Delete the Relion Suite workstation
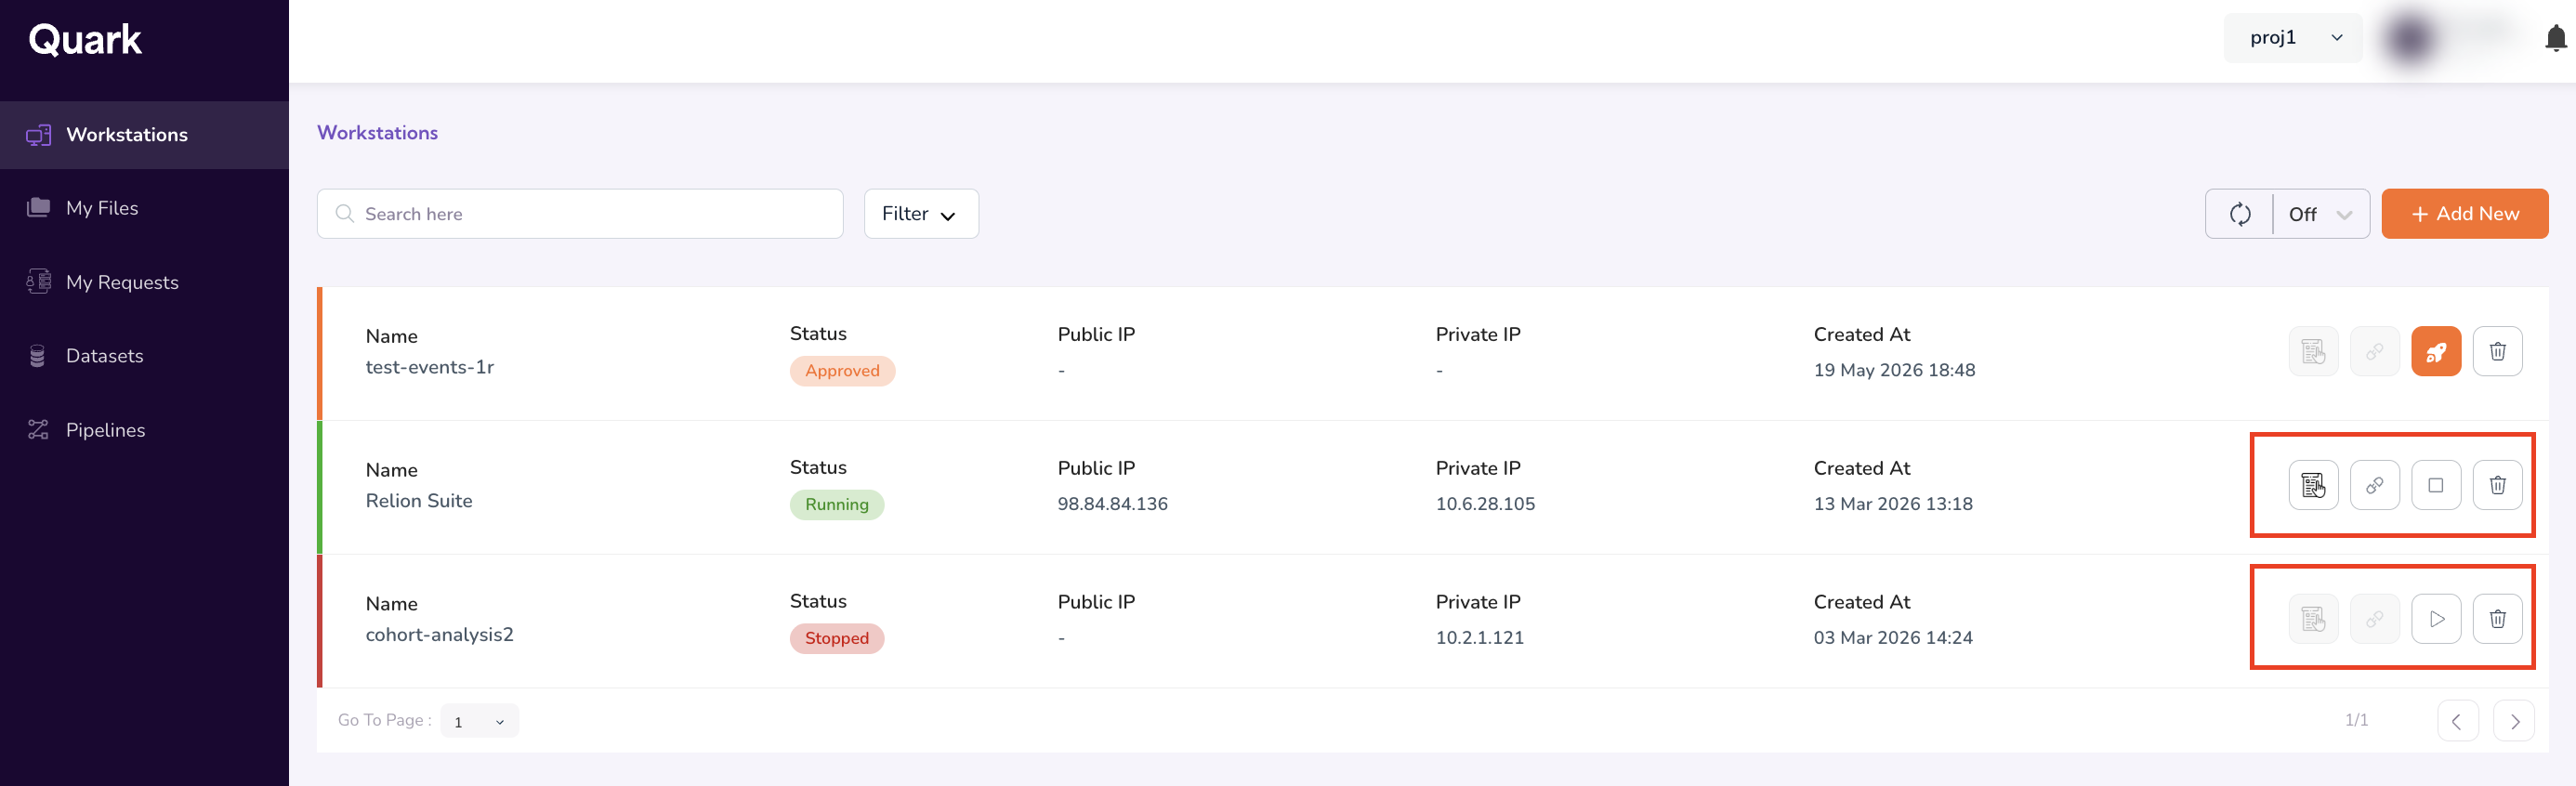The height and width of the screenshot is (786, 2576). point(2497,485)
